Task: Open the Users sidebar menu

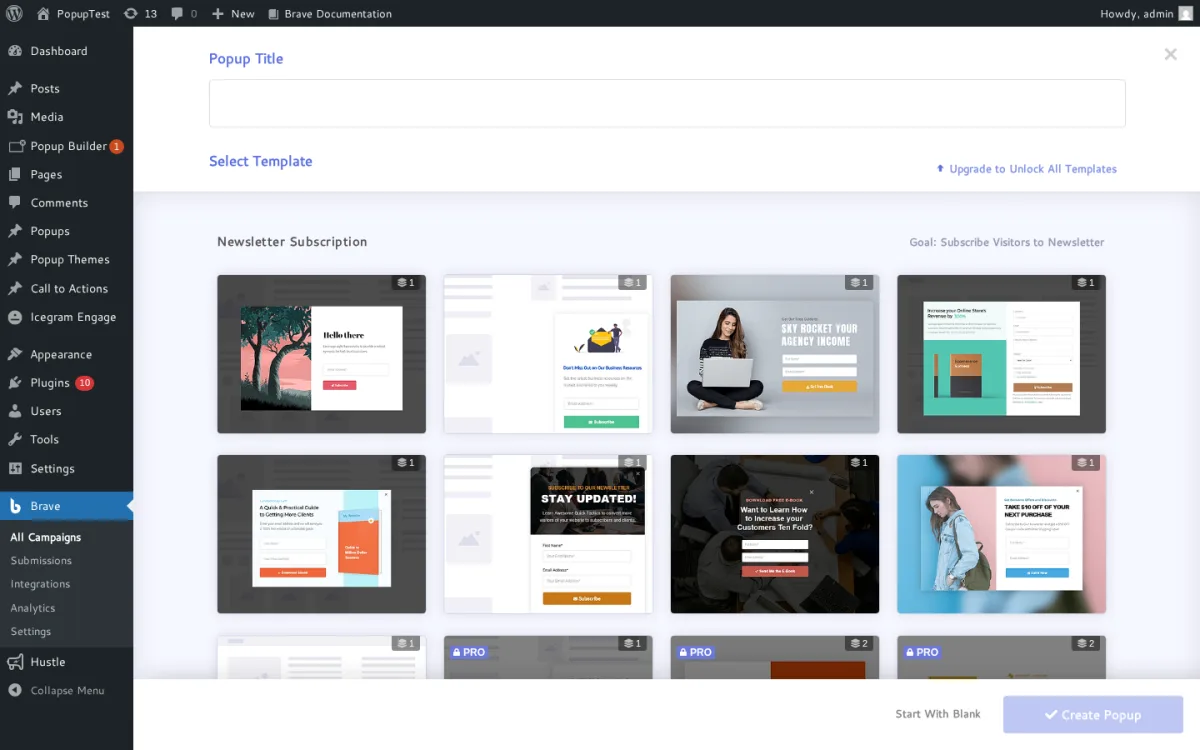Action: (66, 411)
